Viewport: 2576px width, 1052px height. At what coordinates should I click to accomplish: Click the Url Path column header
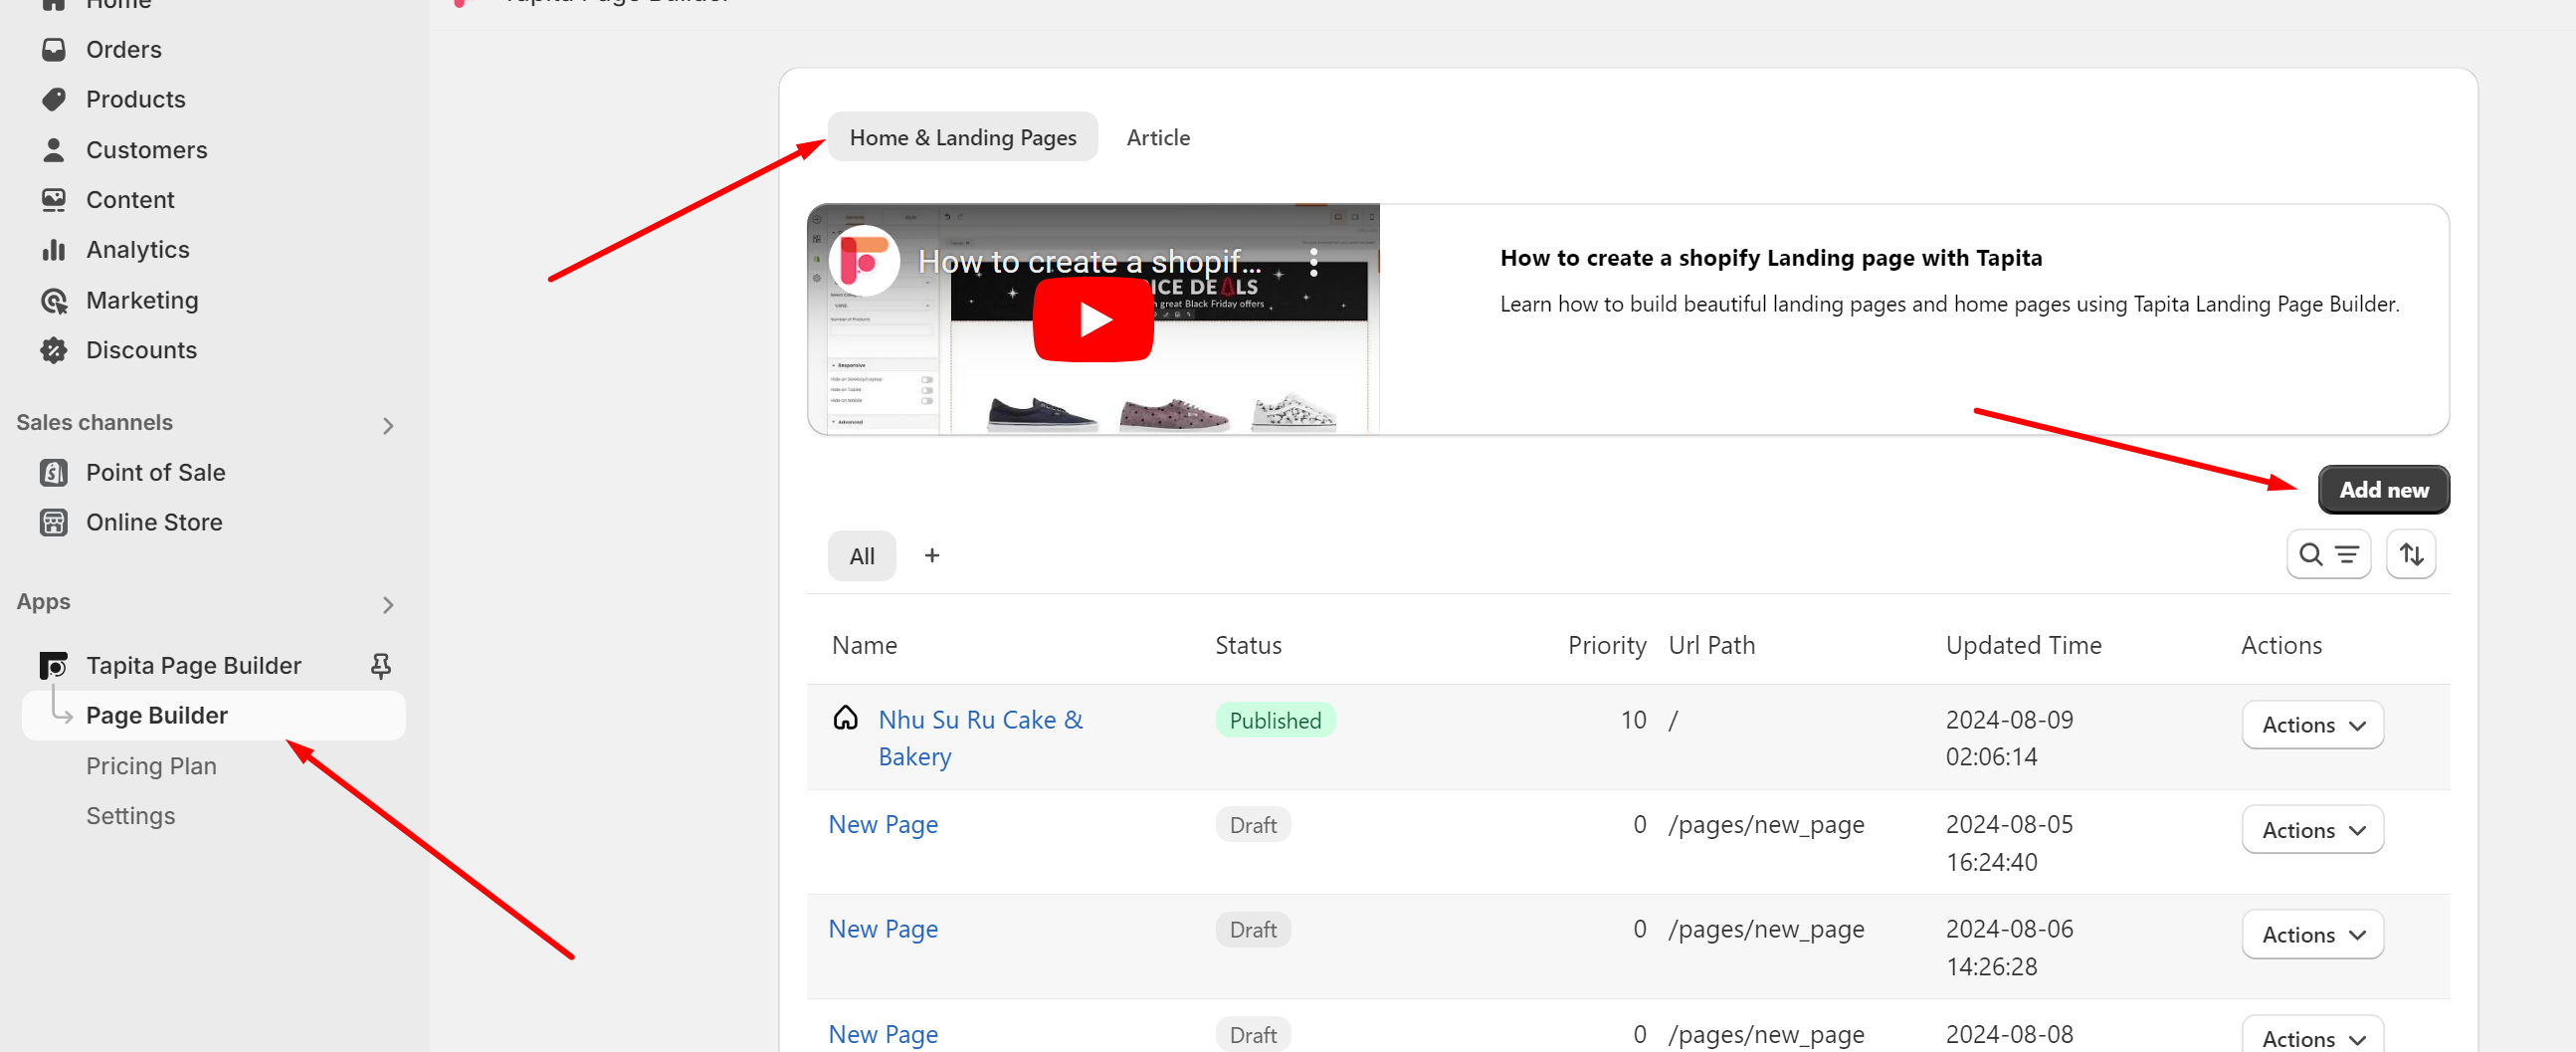1711,645
